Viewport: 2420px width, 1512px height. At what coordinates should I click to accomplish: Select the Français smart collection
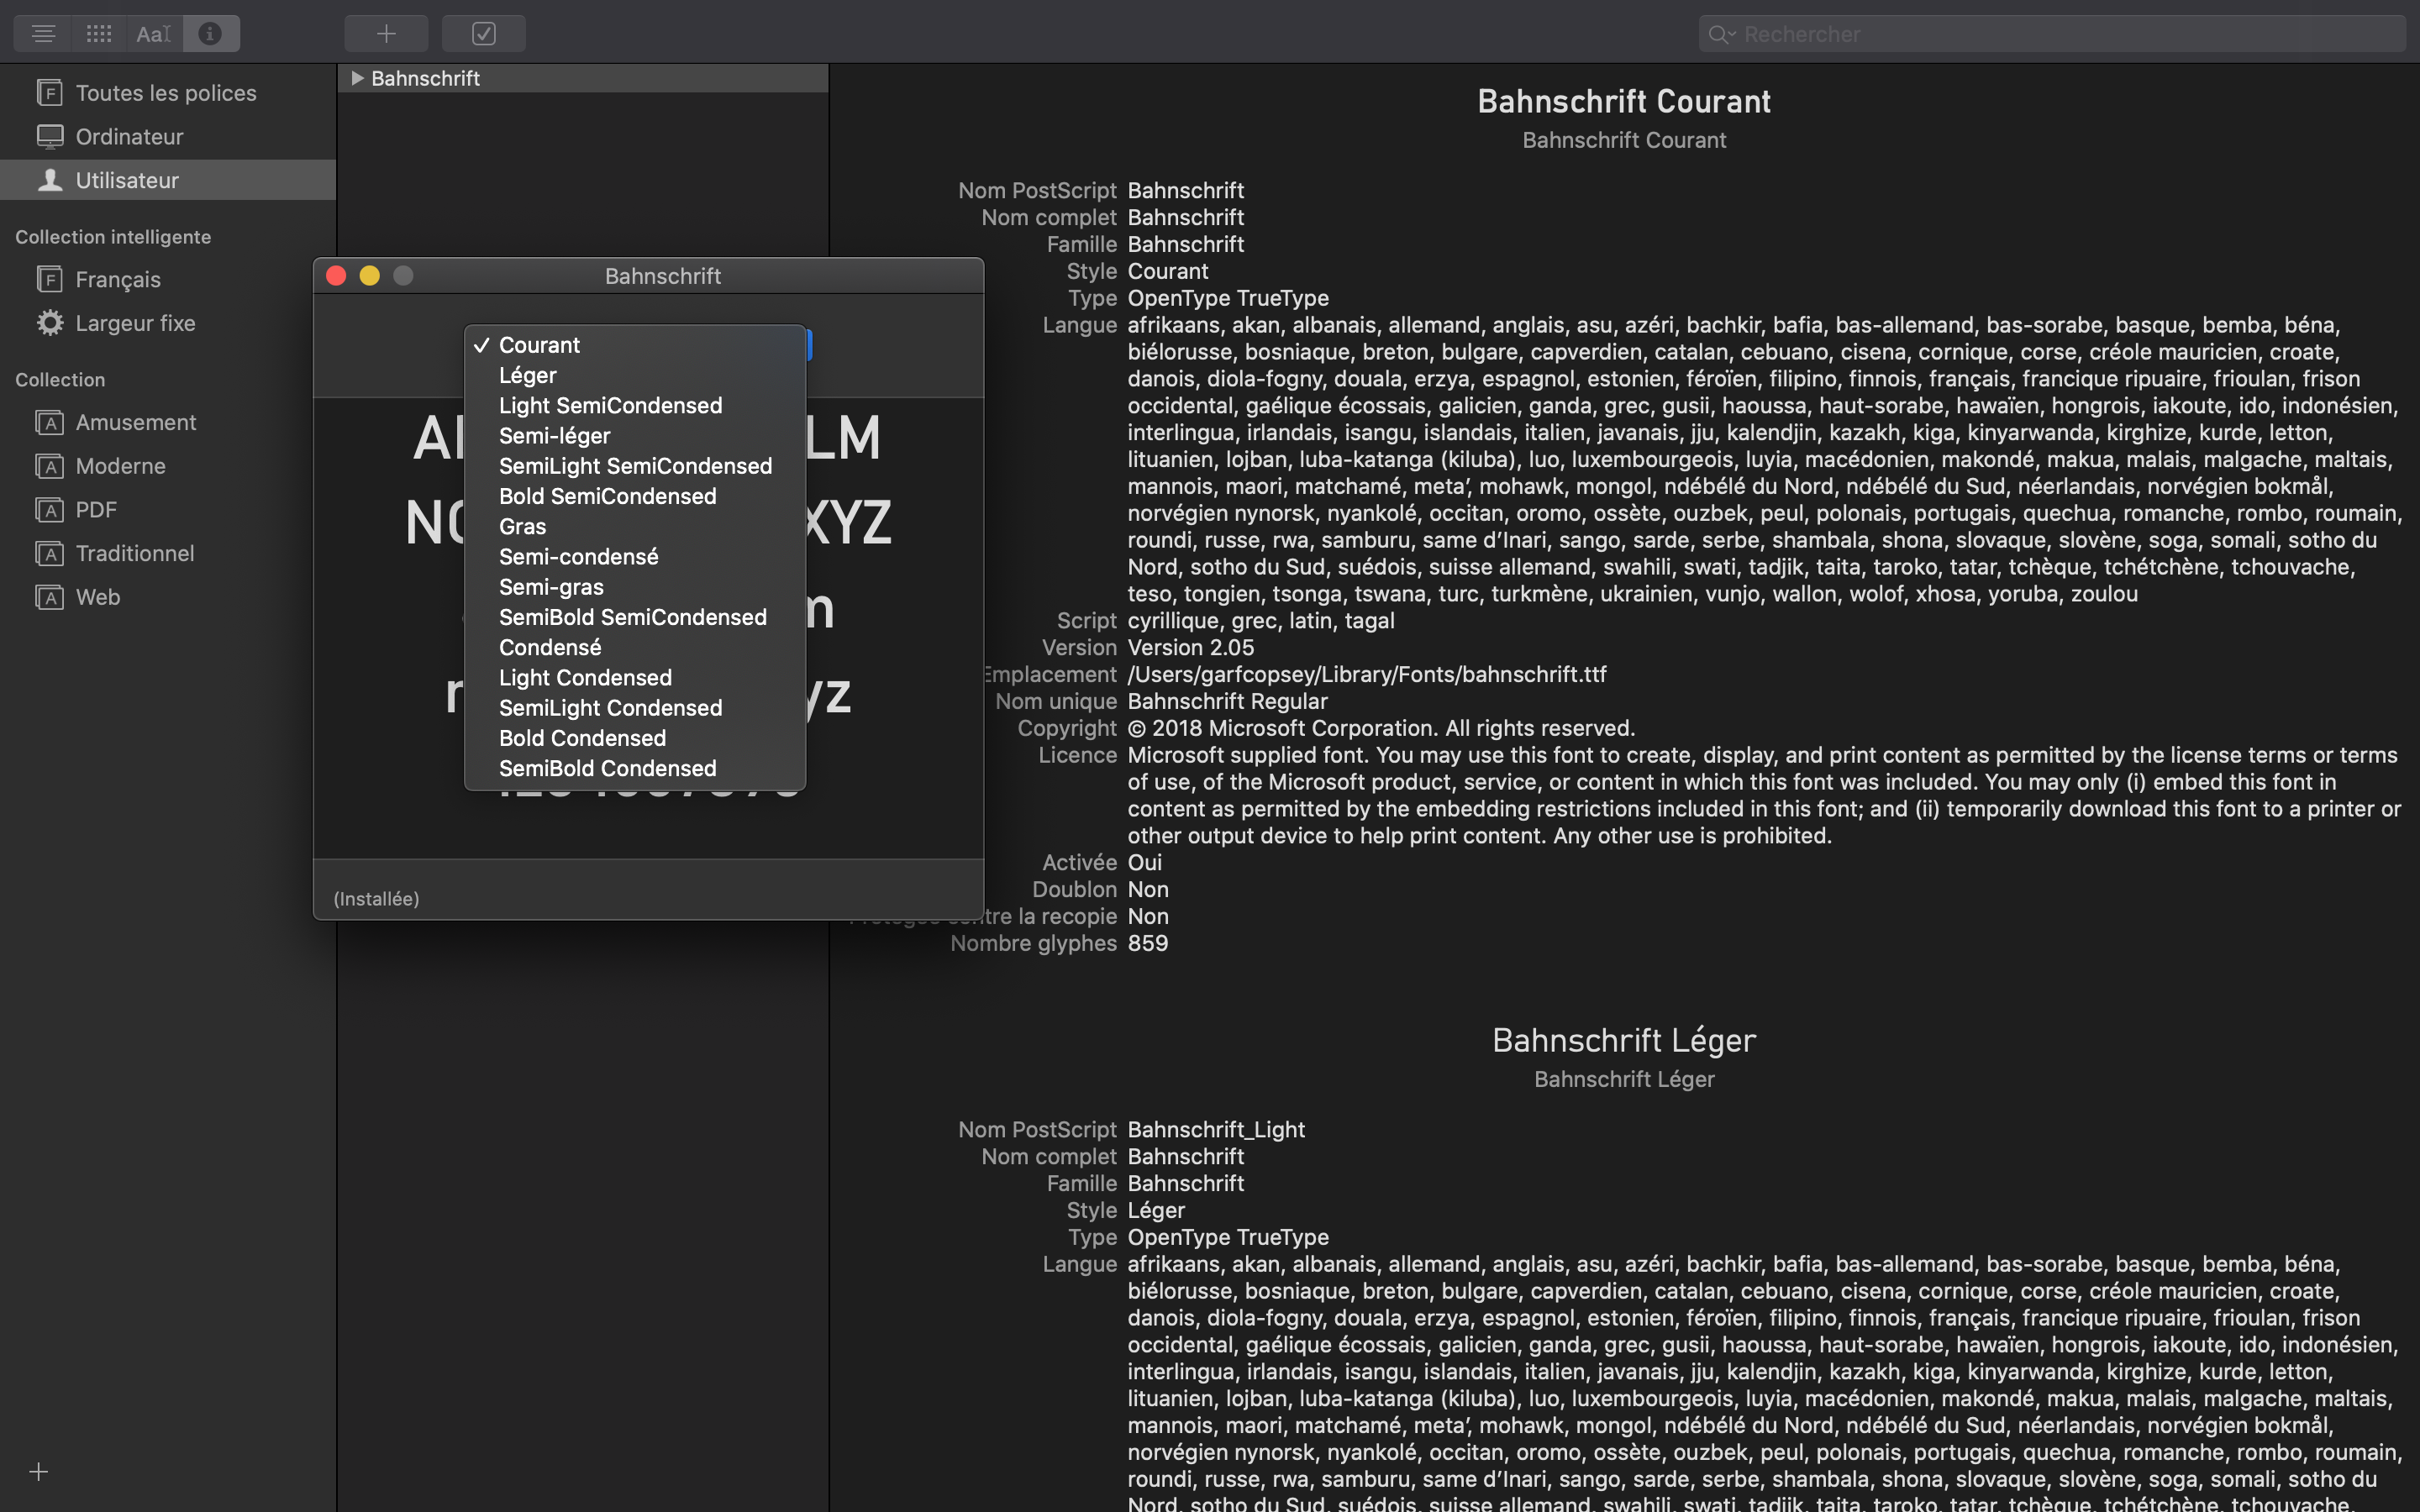coord(118,280)
